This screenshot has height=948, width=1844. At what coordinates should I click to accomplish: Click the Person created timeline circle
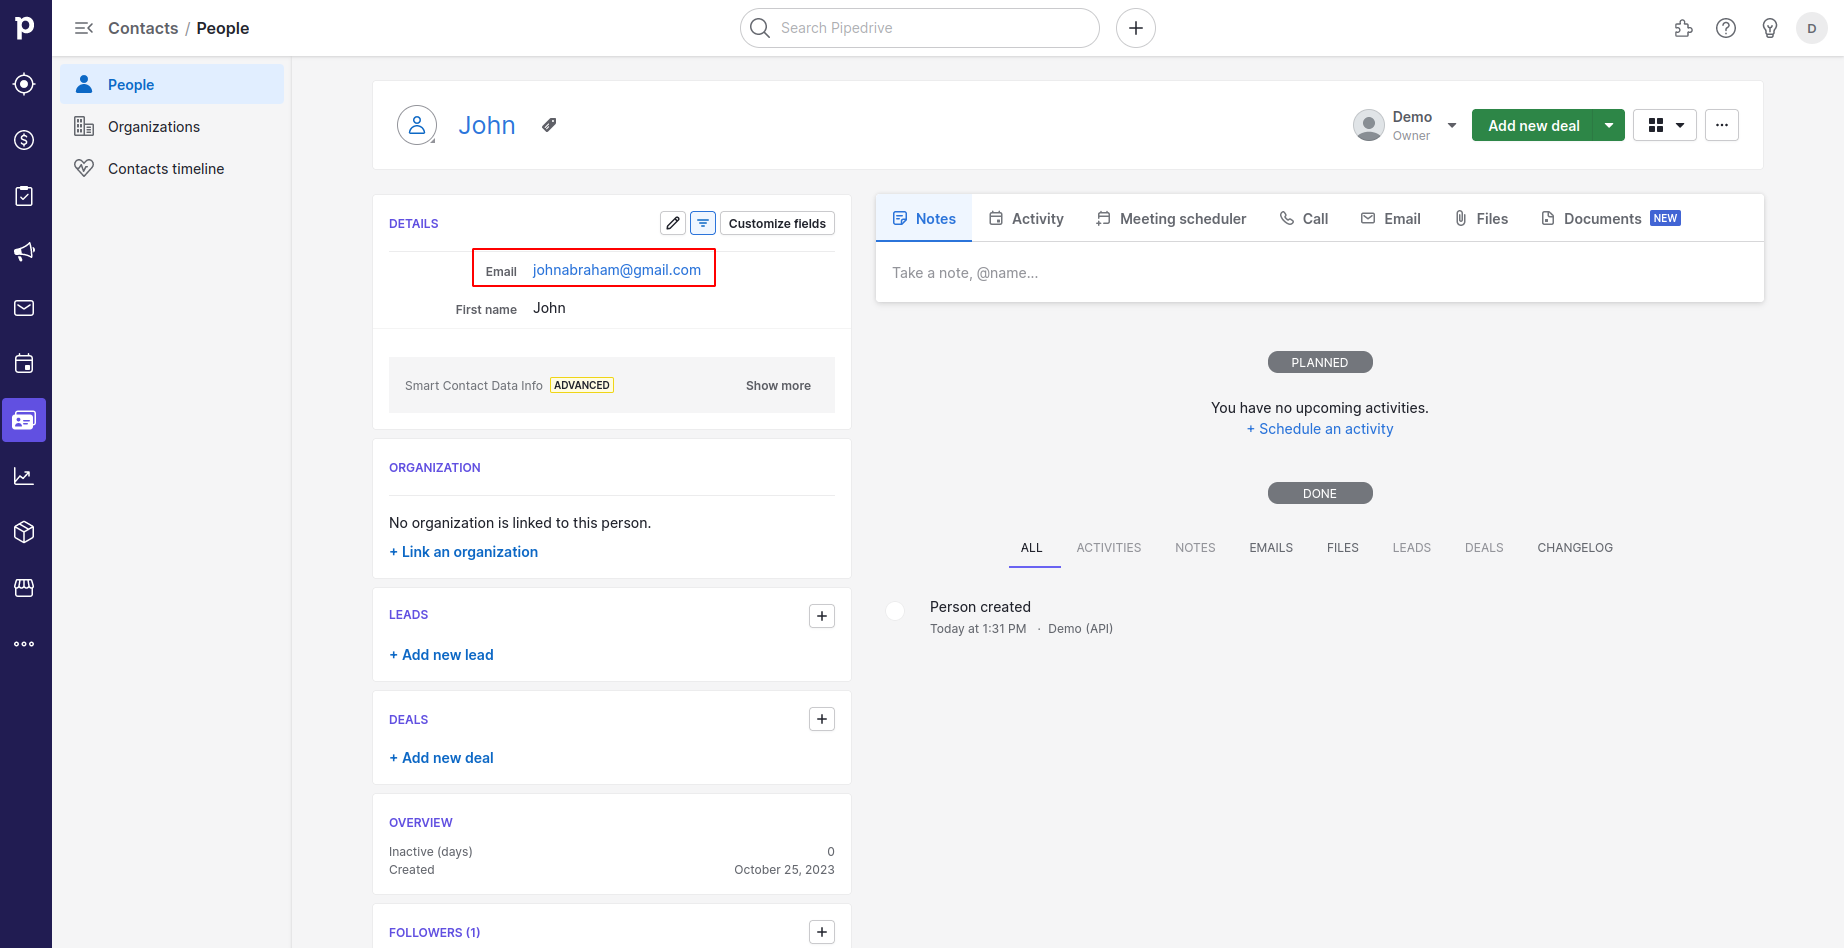tap(895, 610)
